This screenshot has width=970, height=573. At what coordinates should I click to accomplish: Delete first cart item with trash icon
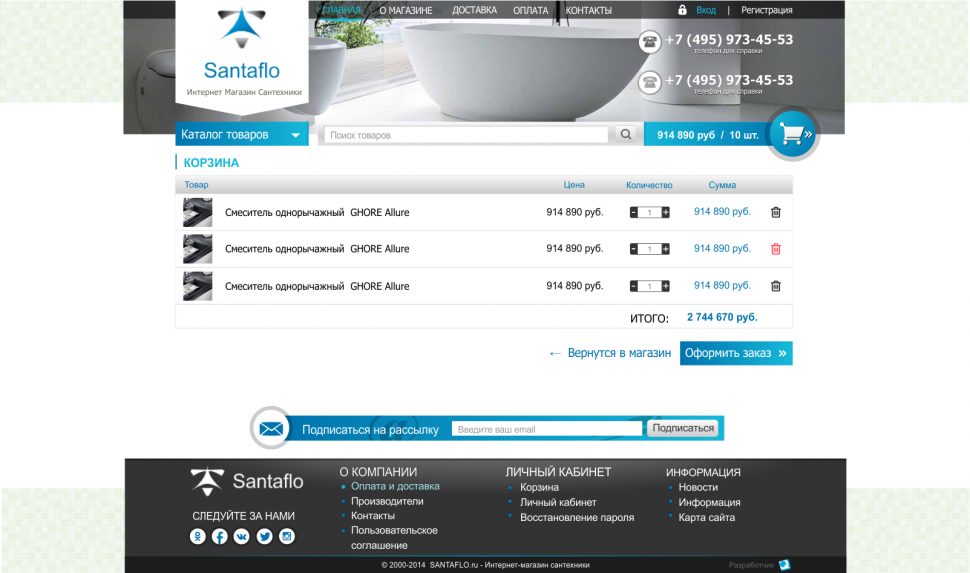point(776,212)
